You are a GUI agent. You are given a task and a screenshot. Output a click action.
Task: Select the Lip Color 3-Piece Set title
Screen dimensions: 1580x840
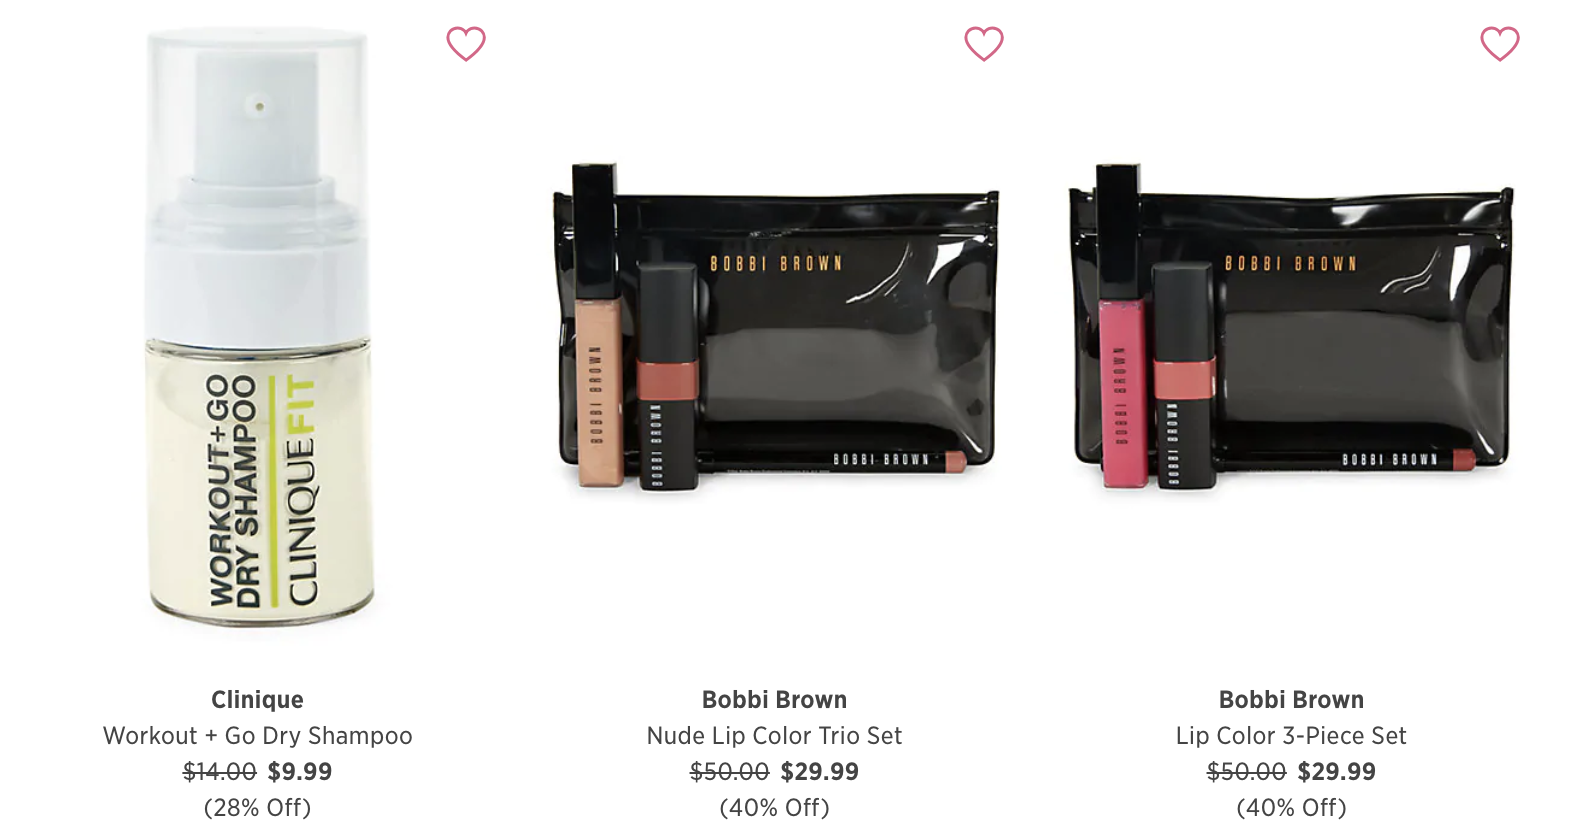(x=1291, y=736)
